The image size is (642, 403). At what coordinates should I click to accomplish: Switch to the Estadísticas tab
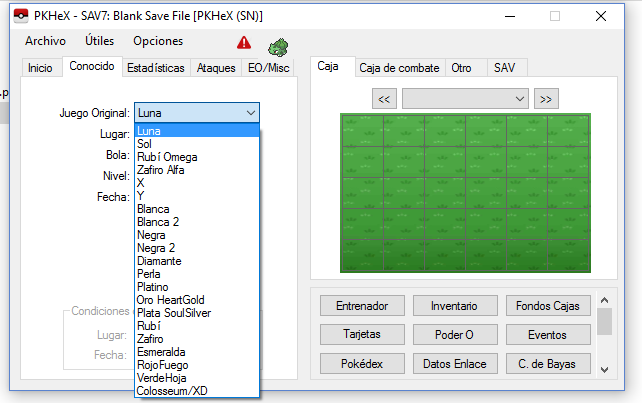[155, 68]
